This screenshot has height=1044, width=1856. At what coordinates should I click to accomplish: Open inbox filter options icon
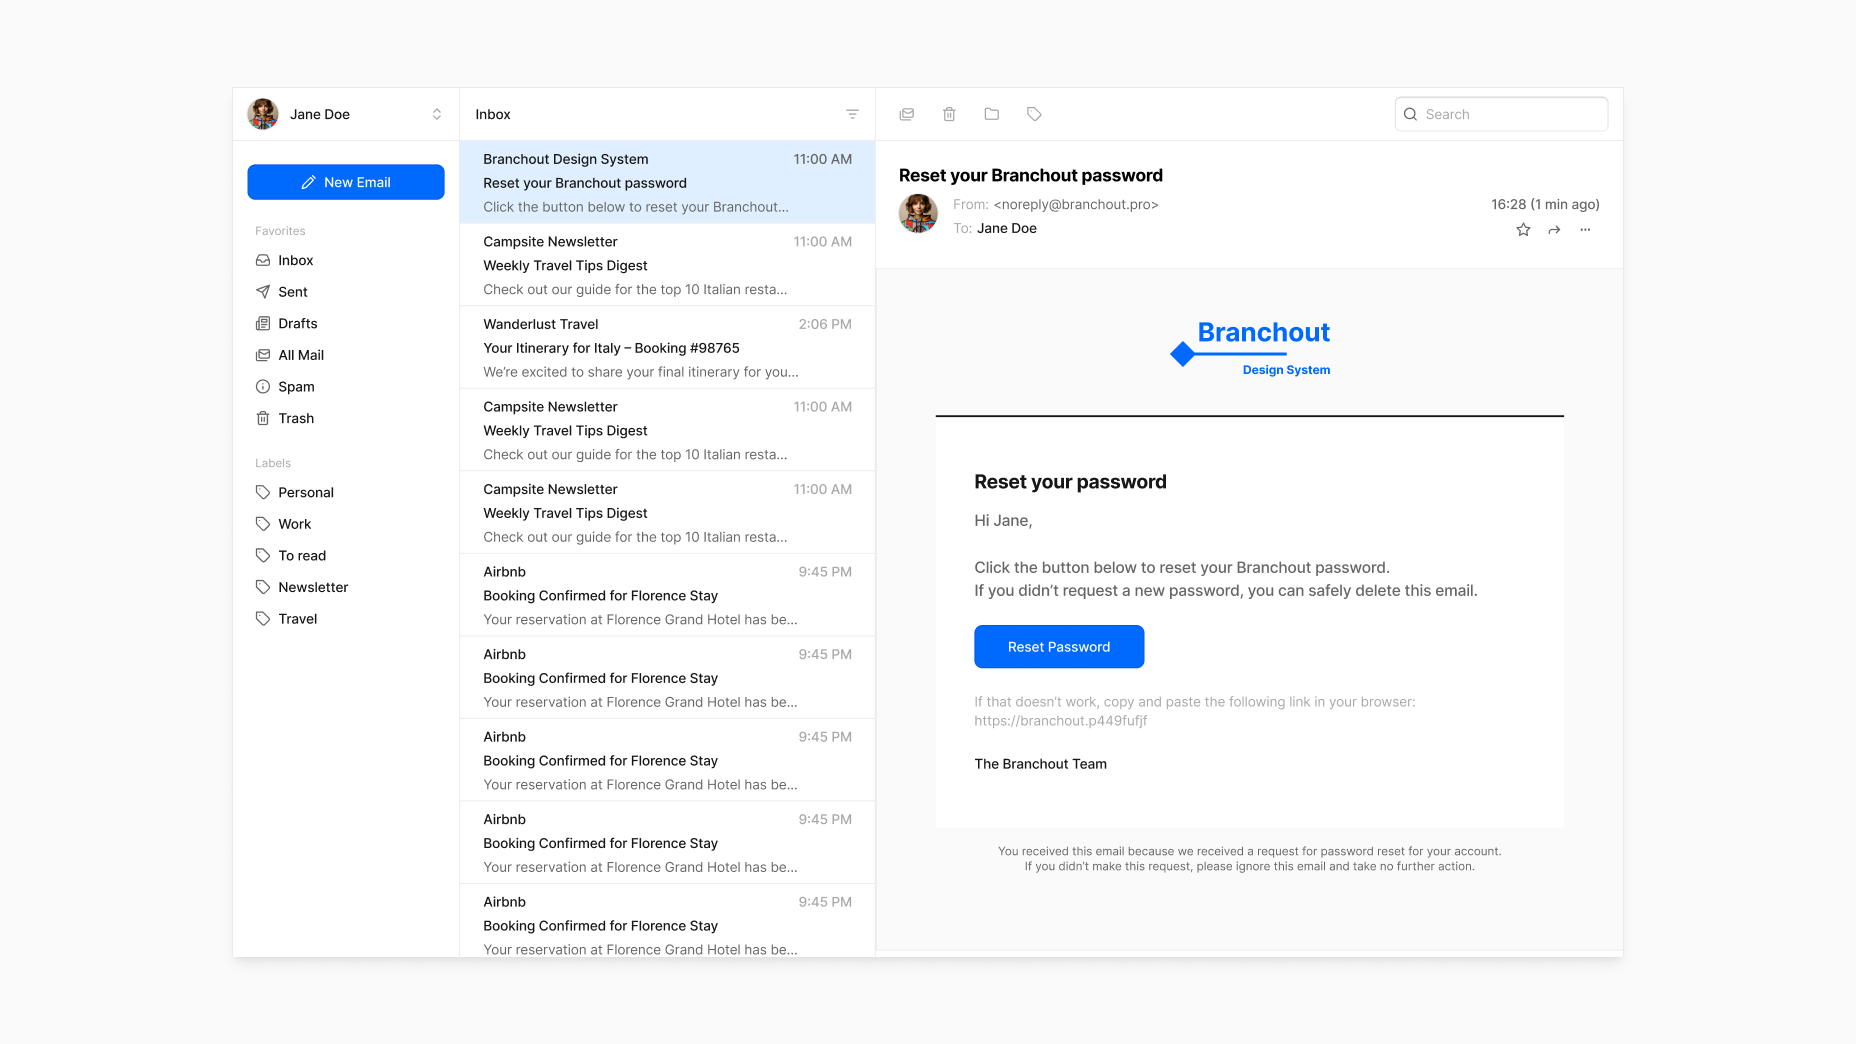[x=852, y=114]
